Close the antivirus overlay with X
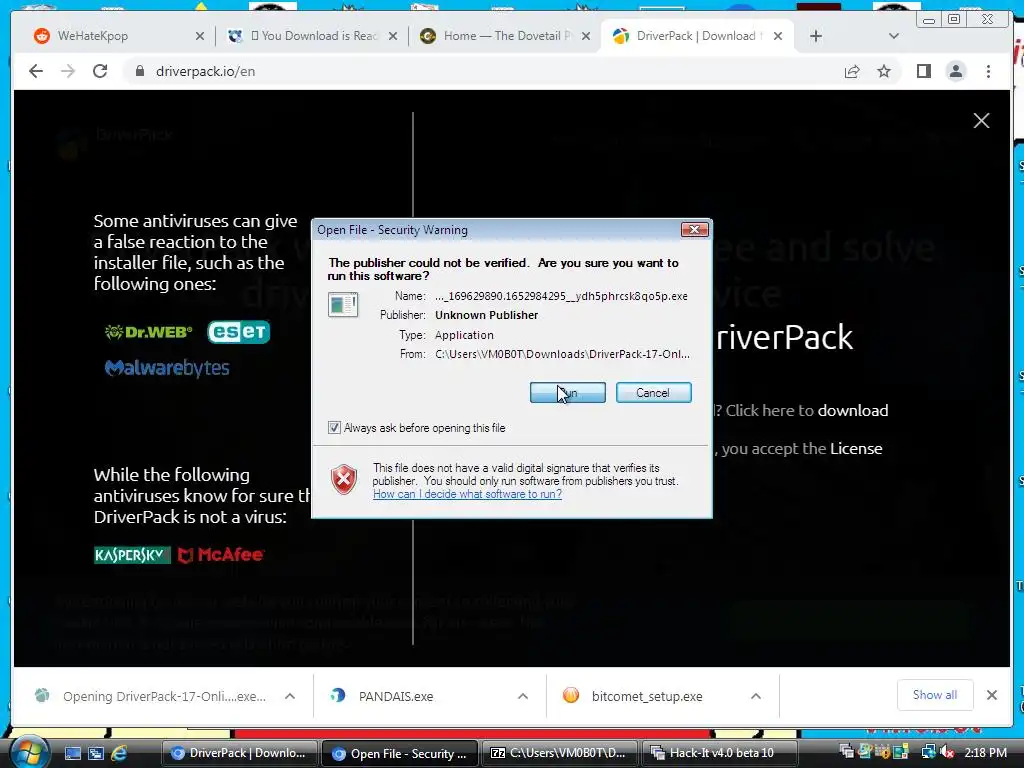Image resolution: width=1024 pixels, height=768 pixels. [981, 120]
